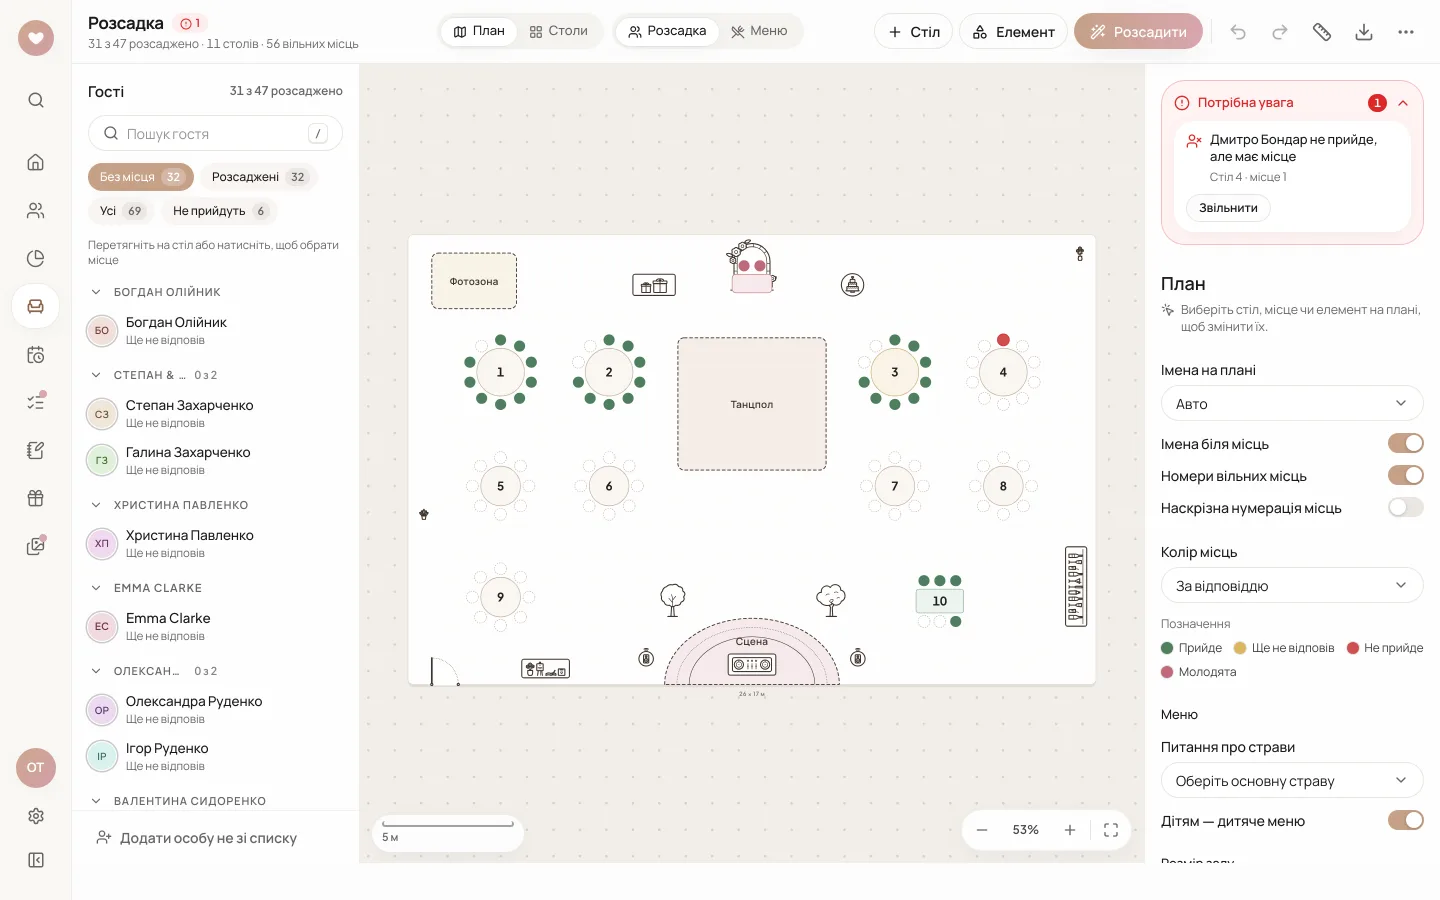
Task: Open the gift registry sidebar icon
Action: [x=36, y=498]
